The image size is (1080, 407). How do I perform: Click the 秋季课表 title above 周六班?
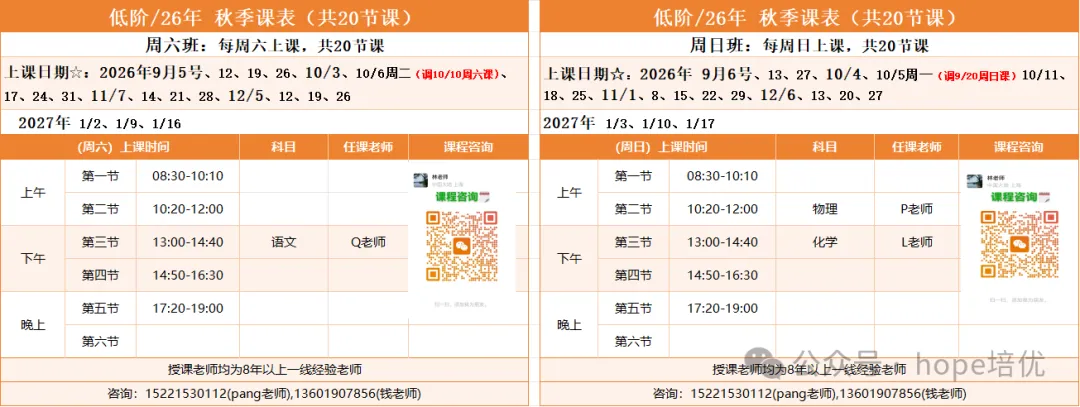click(x=264, y=17)
